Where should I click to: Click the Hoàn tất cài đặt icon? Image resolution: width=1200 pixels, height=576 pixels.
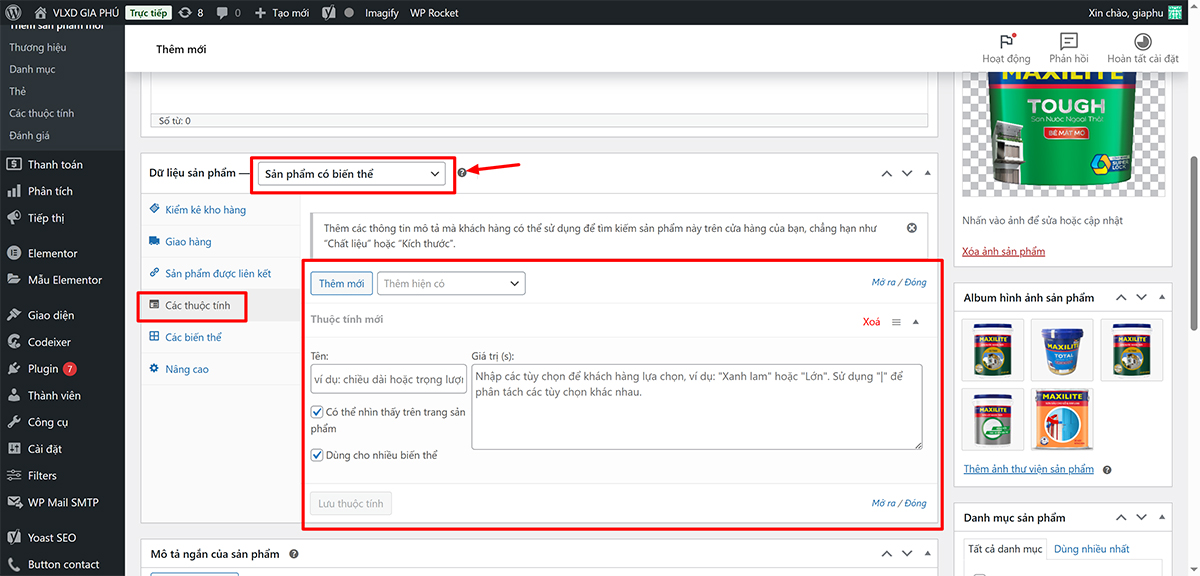coord(1142,42)
